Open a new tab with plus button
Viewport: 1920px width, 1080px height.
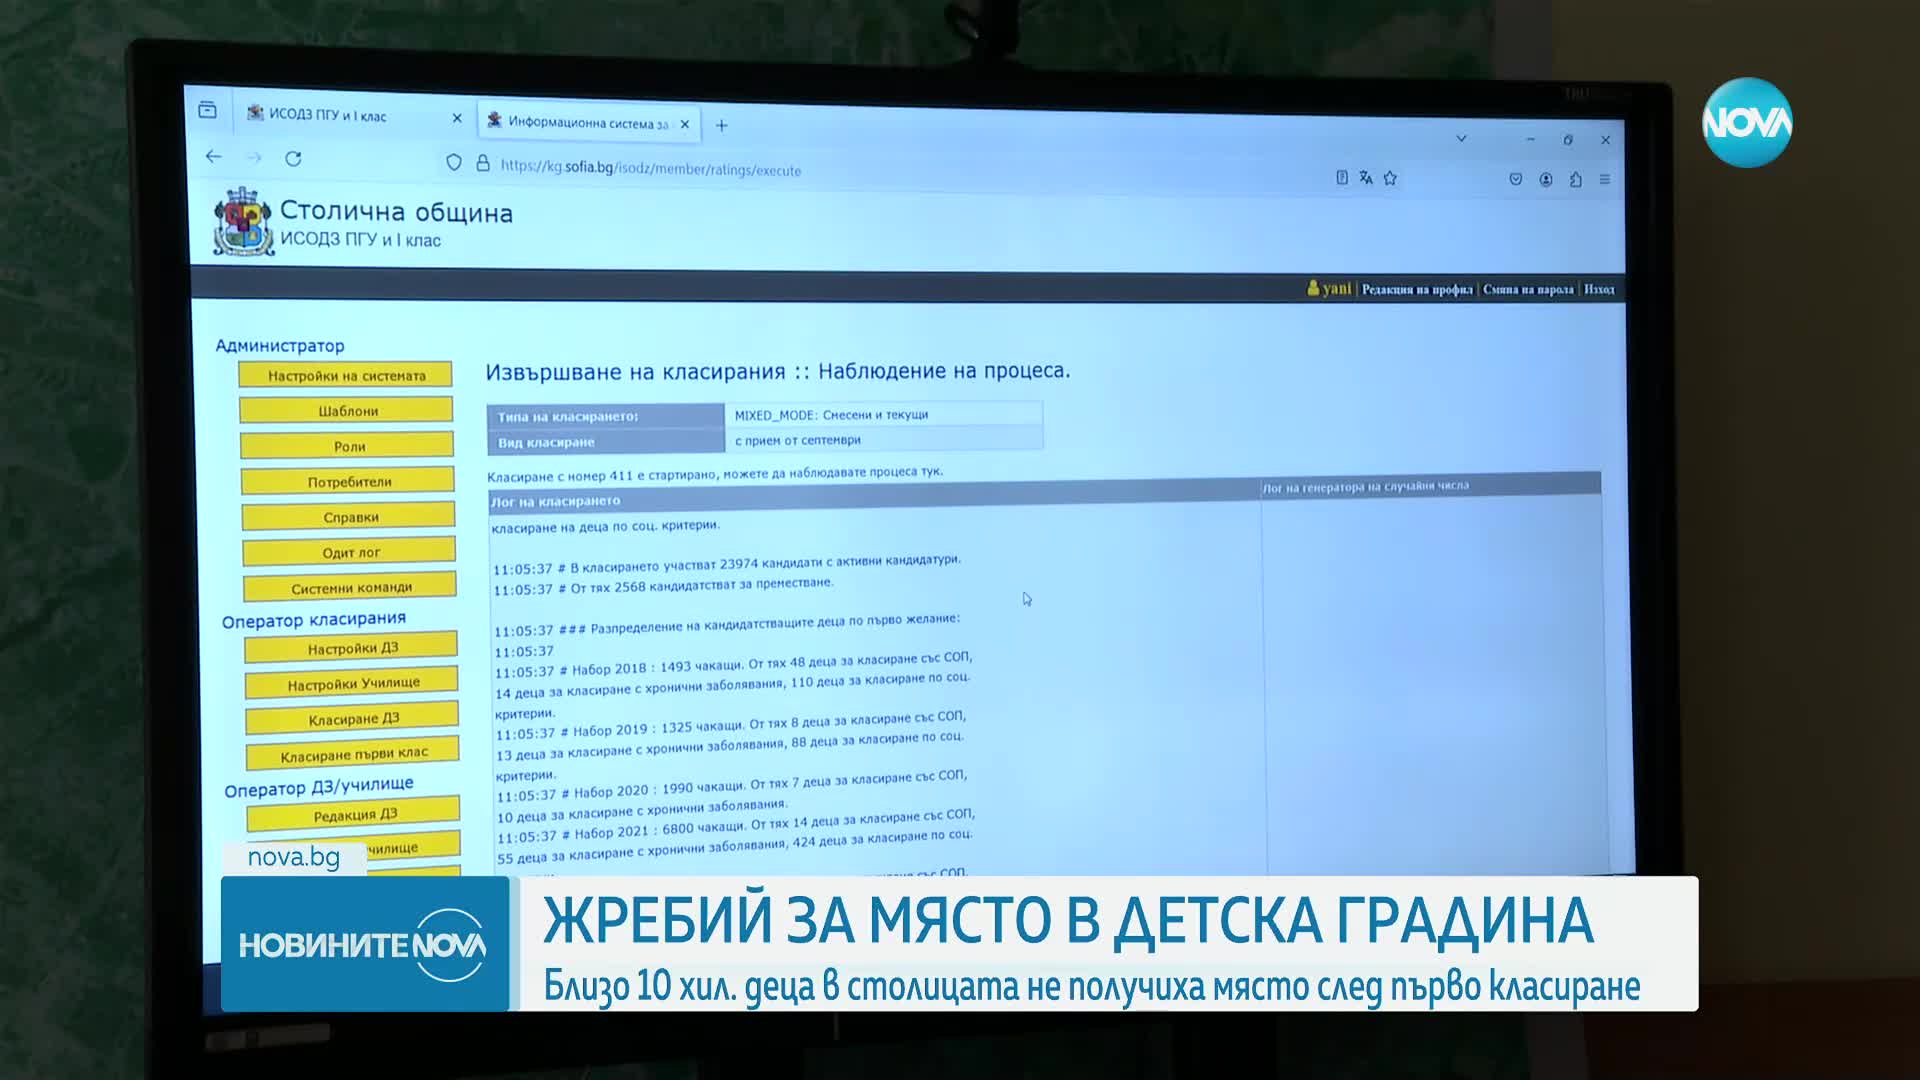721,125
